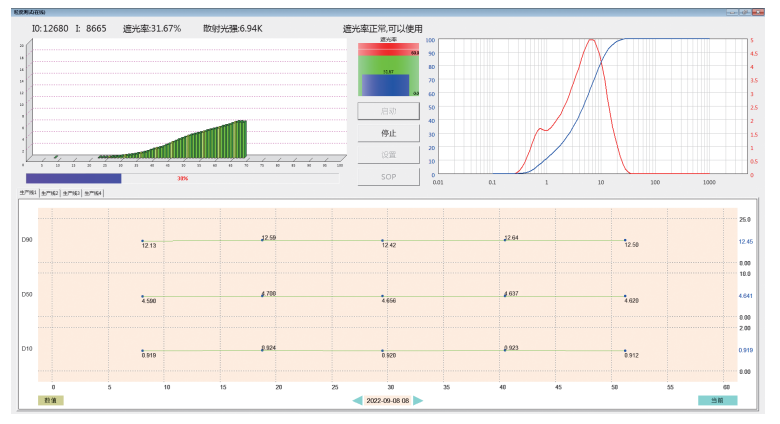Click the 2022-09-08 date field
Viewport: 780px width, 424px height.
pyautogui.click(x=388, y=400)
